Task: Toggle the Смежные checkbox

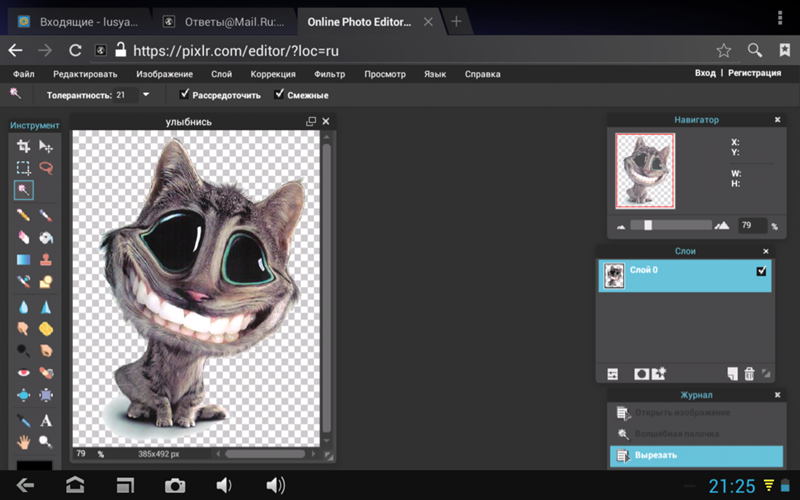Action: (x=279, y=94)
